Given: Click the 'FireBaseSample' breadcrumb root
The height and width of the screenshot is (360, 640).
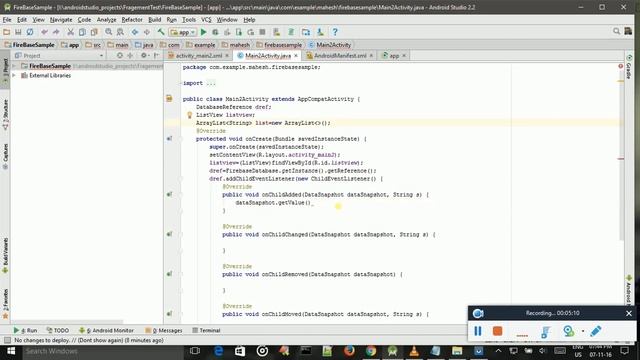Looking at the screenshot, I should pyautogui.click(x=29, y=45).
